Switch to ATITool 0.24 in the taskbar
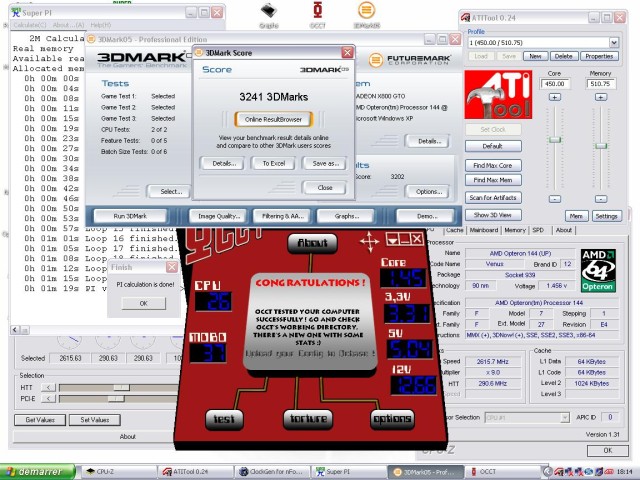Screen dimensions: 640x480 click(x=195, y=472)
